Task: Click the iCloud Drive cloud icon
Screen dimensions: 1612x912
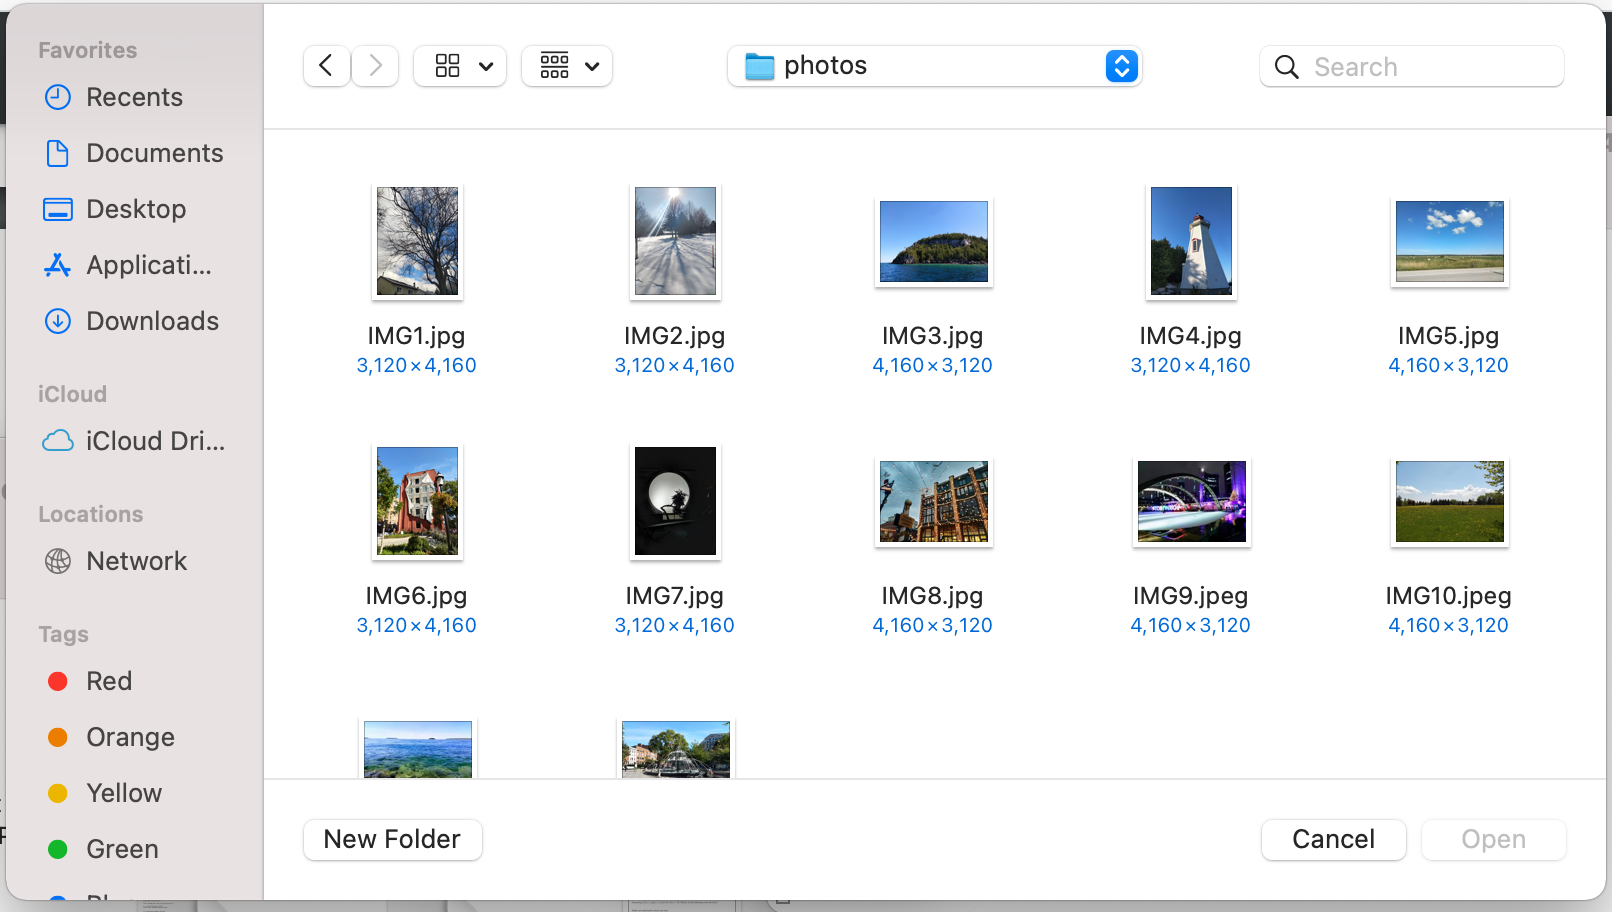Action: click(x=58, y=441)
